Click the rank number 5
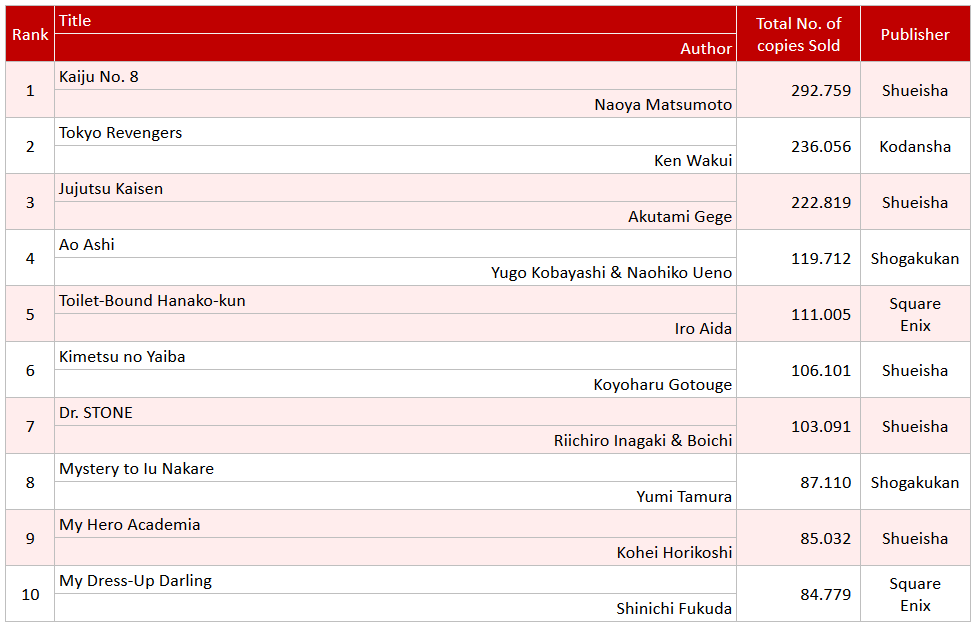Viewport: 976px width, 629px height. tap(30, 314)
